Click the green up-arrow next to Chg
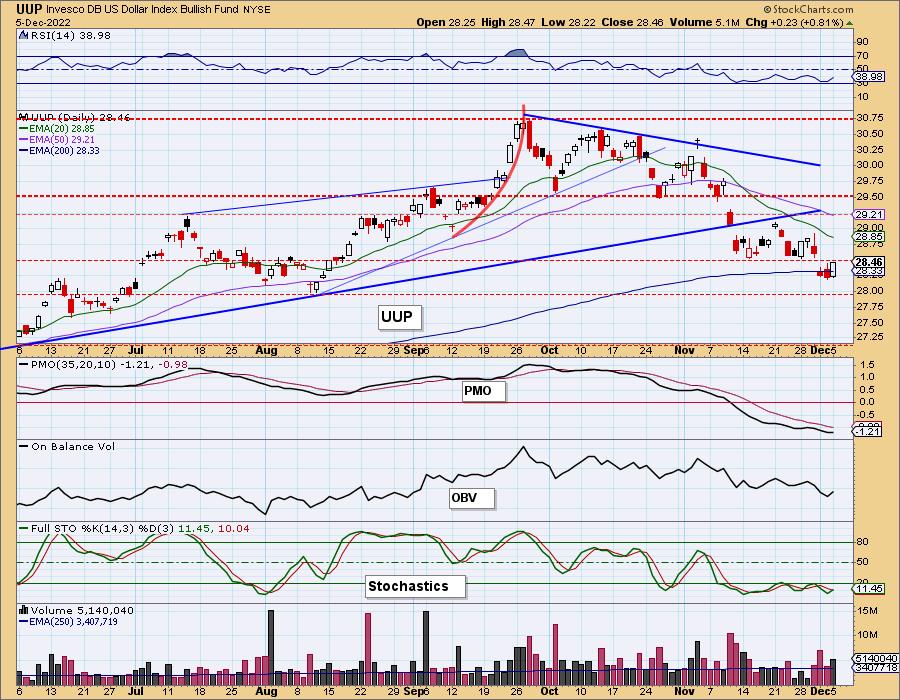900x700 pixels. [849, 23]
